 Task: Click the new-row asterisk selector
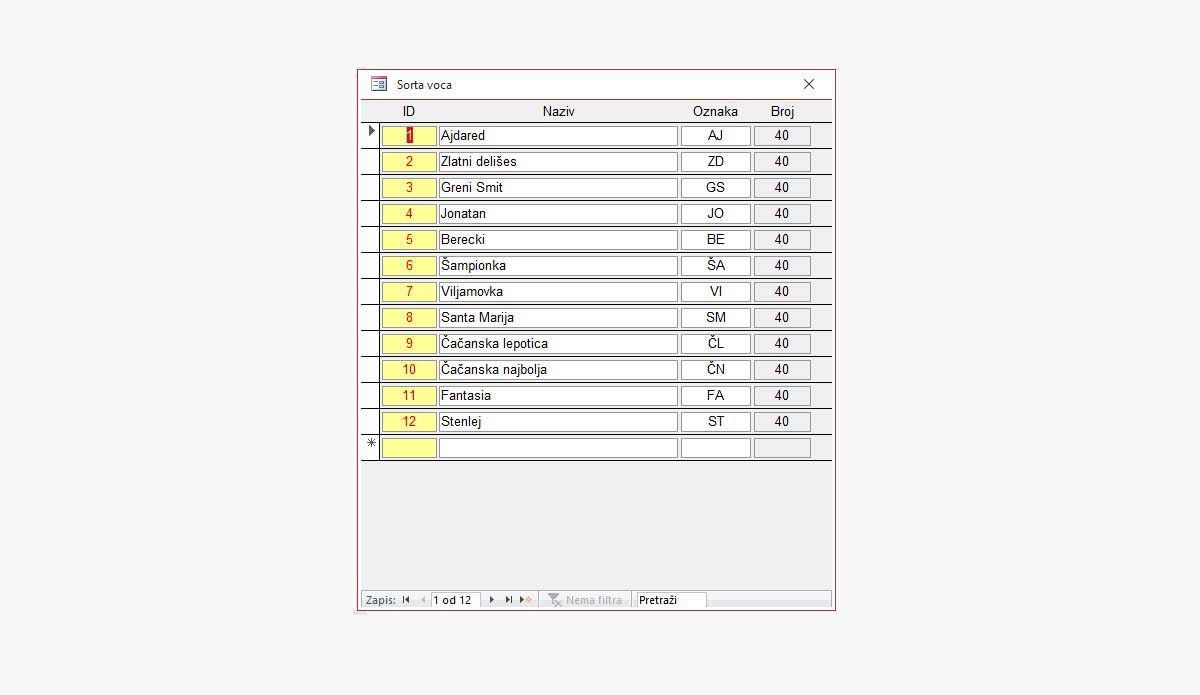click(371, 447)
